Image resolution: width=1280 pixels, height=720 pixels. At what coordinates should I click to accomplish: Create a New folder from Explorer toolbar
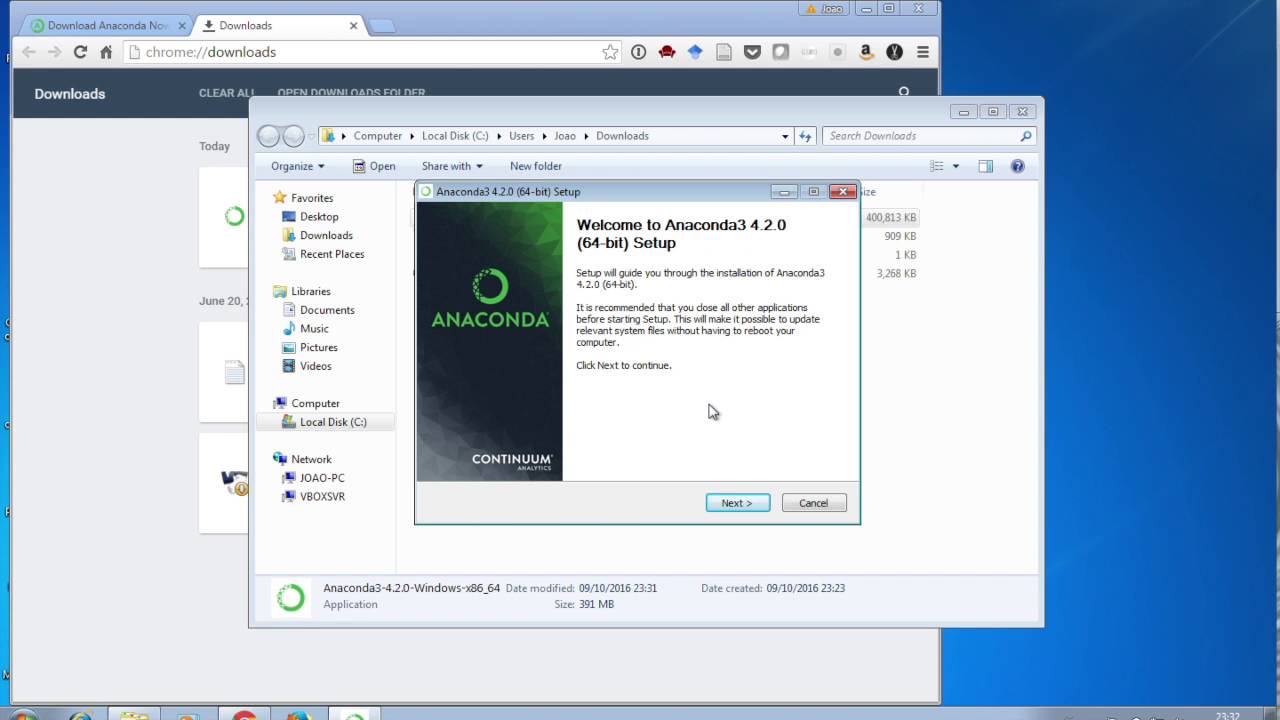(x=536, y=166)
